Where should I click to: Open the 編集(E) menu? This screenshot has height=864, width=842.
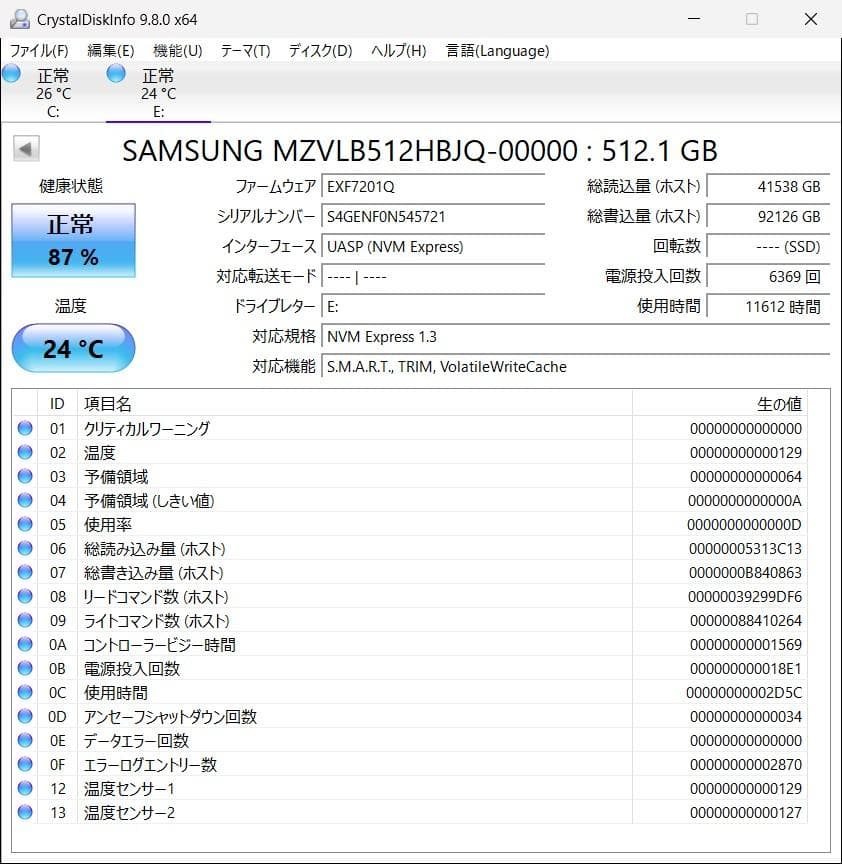tap(111, 51)
